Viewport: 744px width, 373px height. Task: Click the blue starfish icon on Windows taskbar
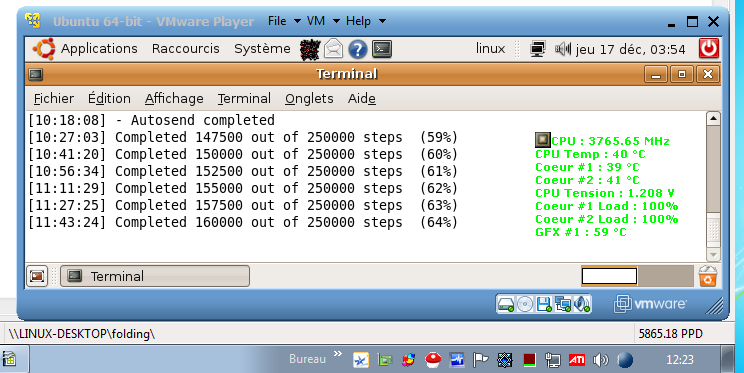(x=361, y=360)
